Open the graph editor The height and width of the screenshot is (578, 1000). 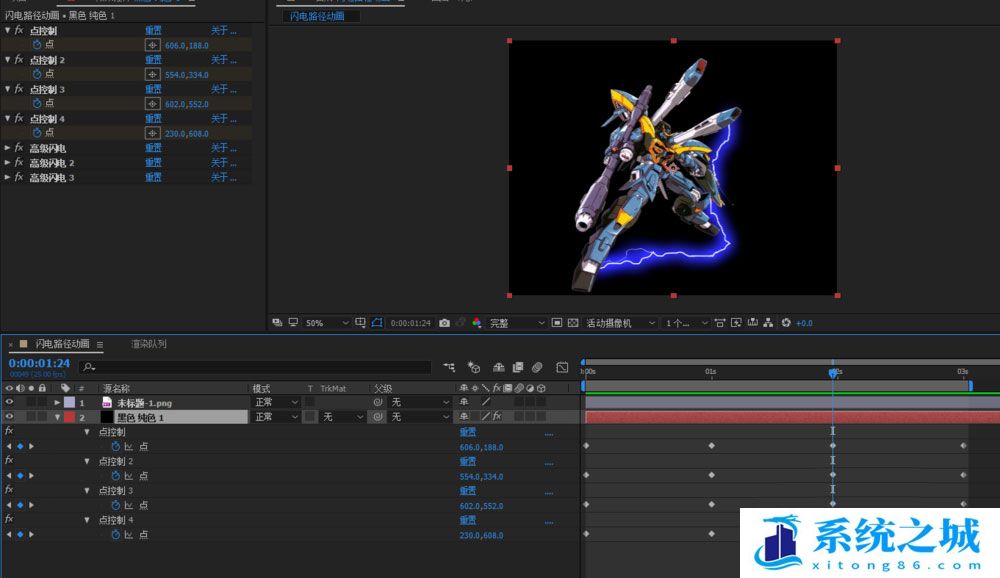pos(562,367)
